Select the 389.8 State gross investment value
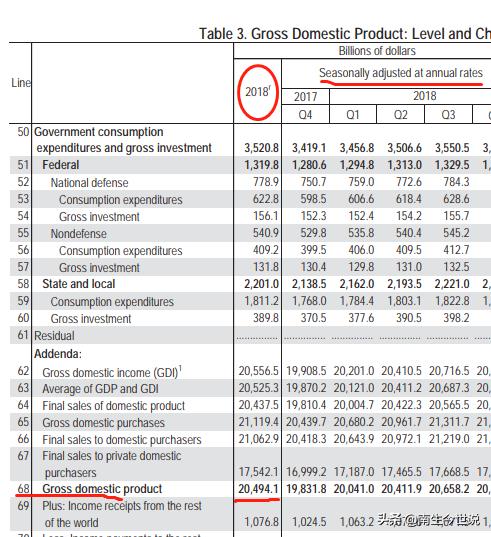The height and width of the screenshot is (537, 491). [x=266, y=318]
